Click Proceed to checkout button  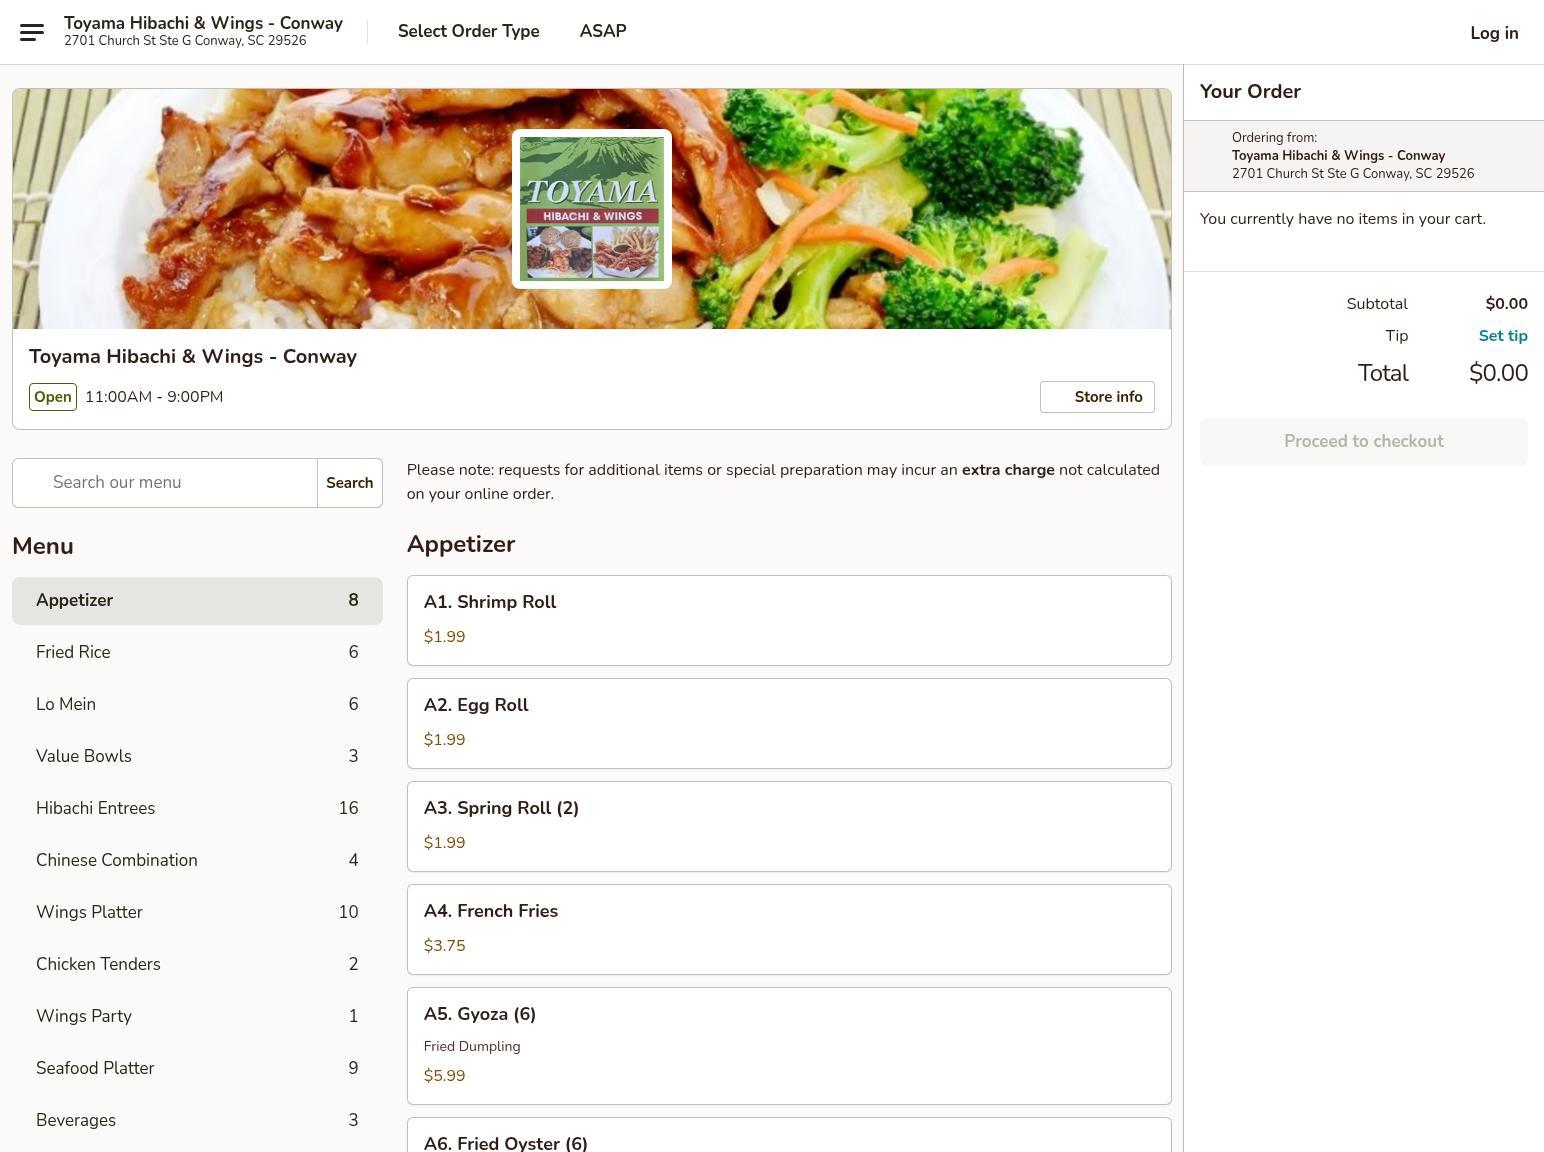[x=1364, y=441]
